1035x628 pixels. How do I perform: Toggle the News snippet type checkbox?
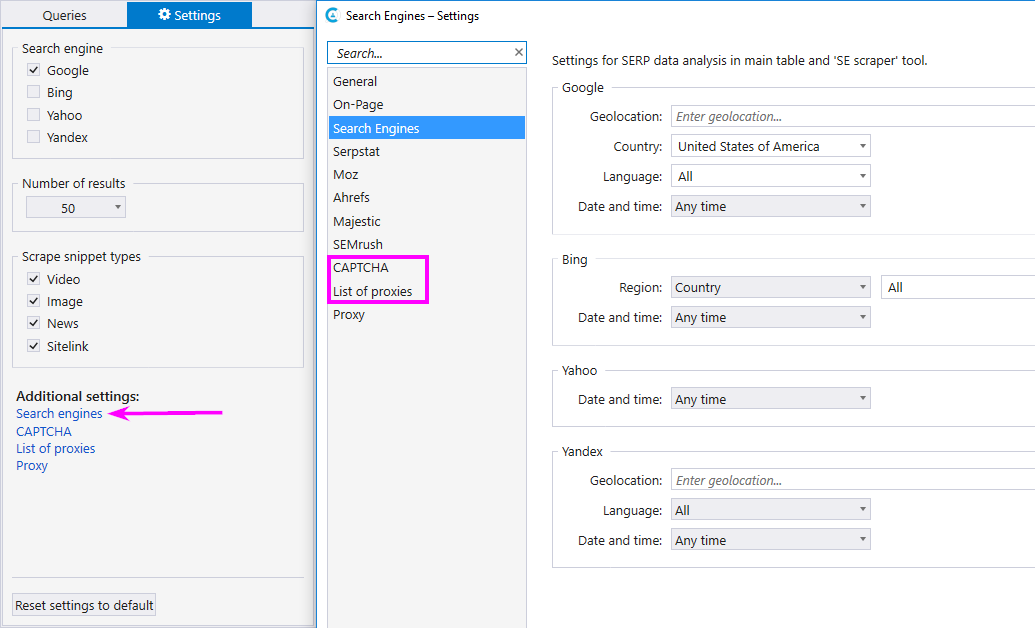(34, 323)
